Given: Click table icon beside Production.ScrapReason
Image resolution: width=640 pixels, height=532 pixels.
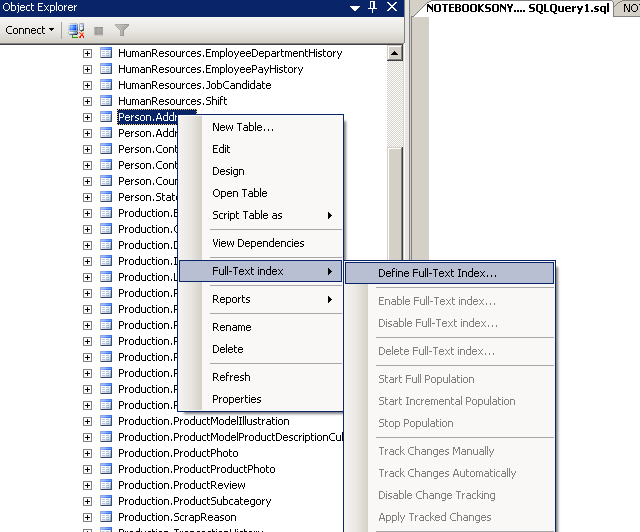Looking at the screenshot, I should 105,517.
